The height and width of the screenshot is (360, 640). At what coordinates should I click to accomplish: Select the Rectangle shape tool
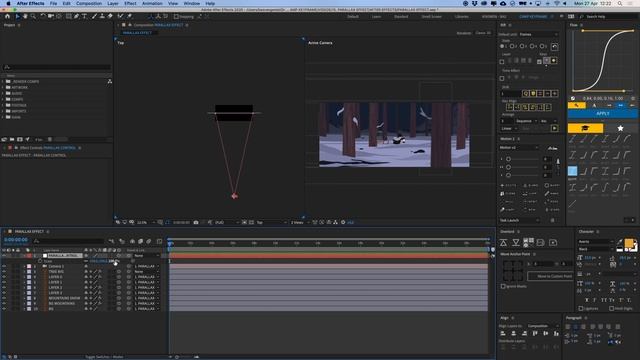coord(69,16)
